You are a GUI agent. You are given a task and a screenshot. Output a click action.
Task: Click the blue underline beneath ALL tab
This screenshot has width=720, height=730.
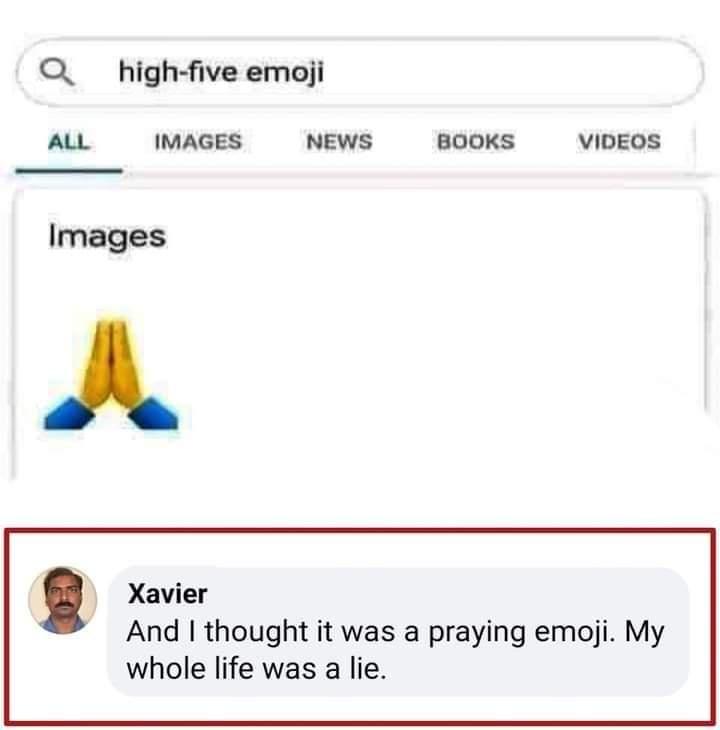[x=69, y=170]
